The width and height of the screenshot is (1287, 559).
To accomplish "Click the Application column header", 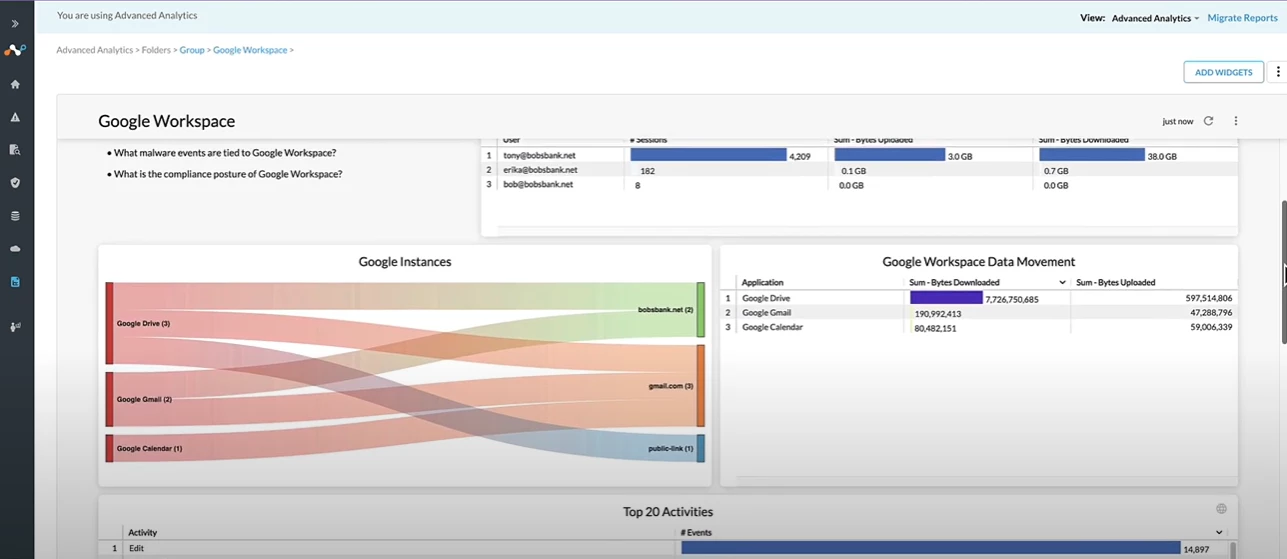I will click(x=762, y=283).
